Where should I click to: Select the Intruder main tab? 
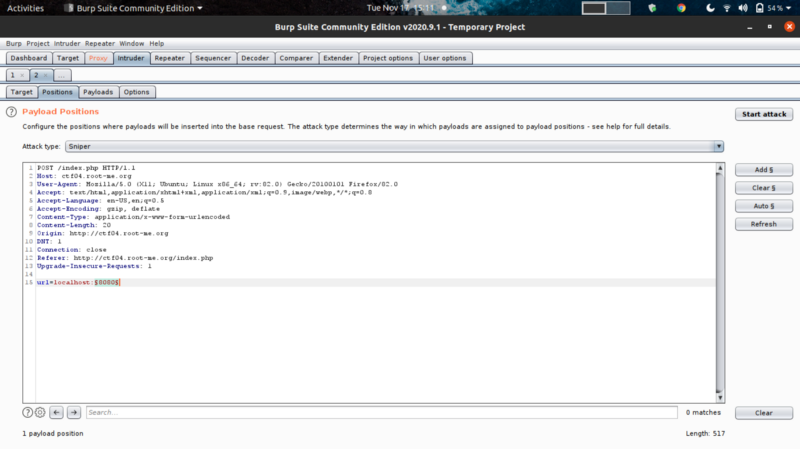click(131, 58)
